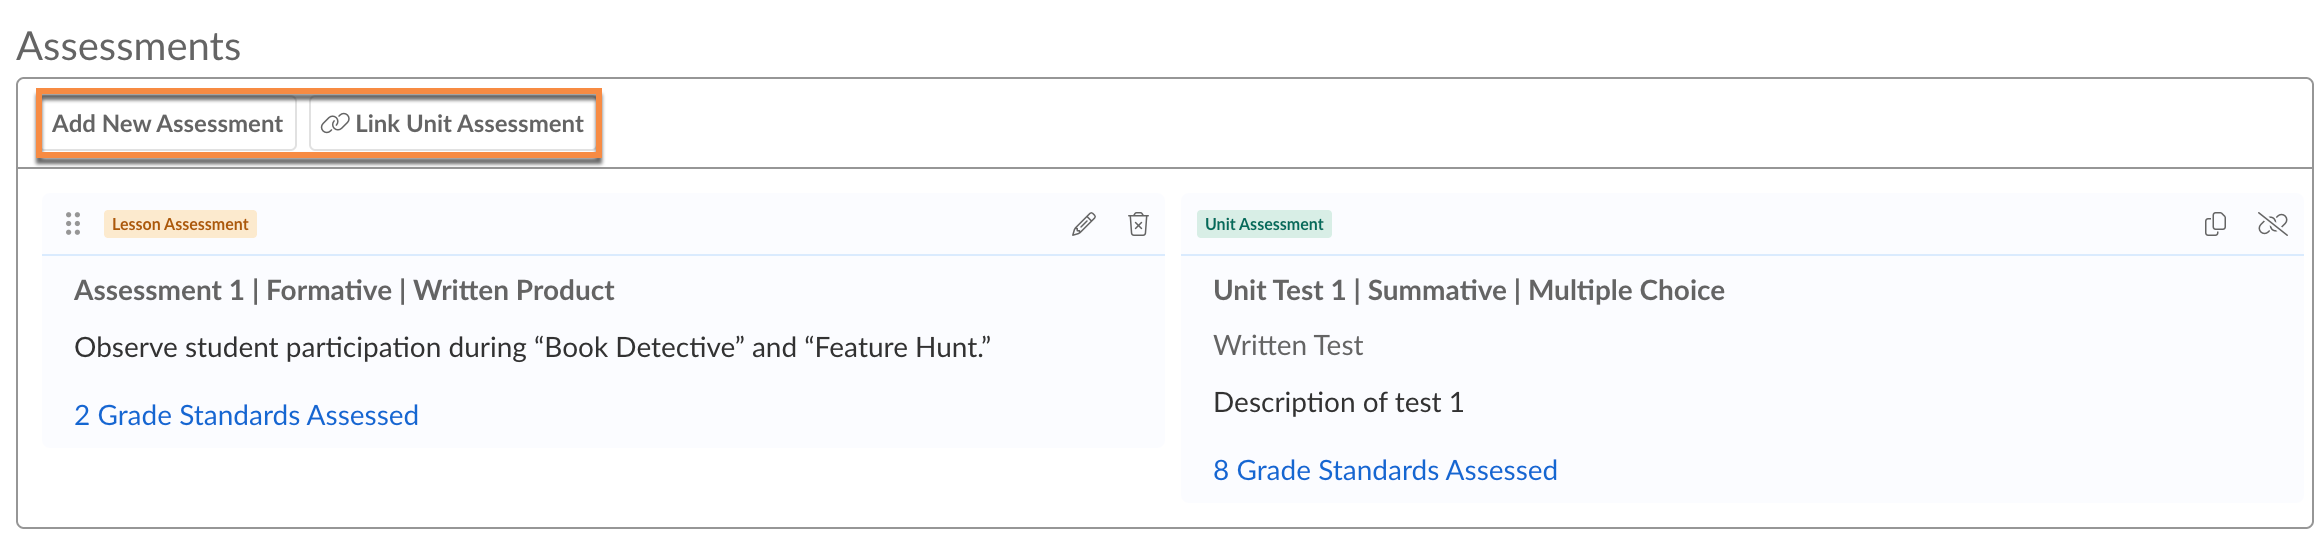
Task: Click the chain link icon beside Link Unit Assessment
Action: [x=334, y=124]
